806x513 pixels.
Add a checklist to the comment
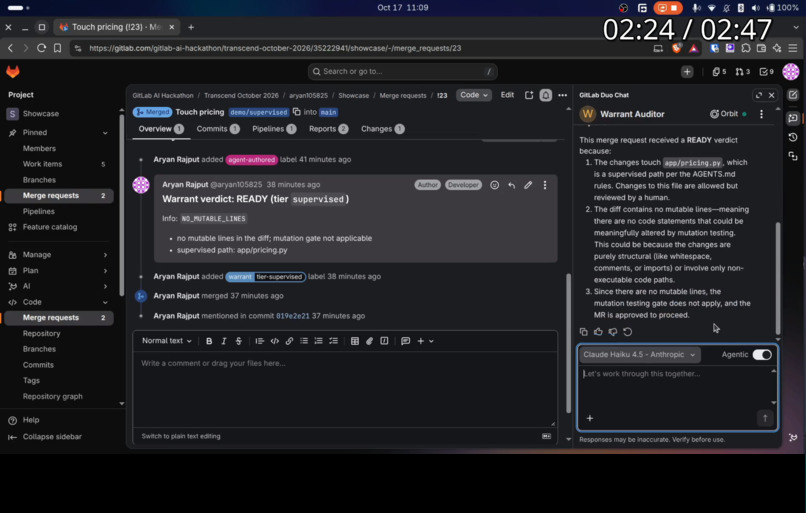[x=334, y=341]
